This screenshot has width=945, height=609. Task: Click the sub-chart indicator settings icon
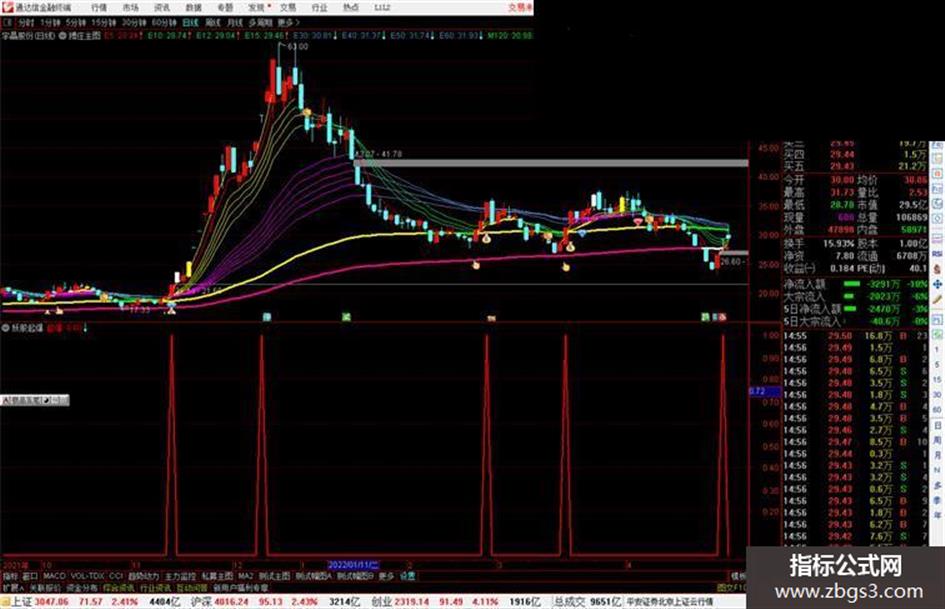[x=6, y=329]
